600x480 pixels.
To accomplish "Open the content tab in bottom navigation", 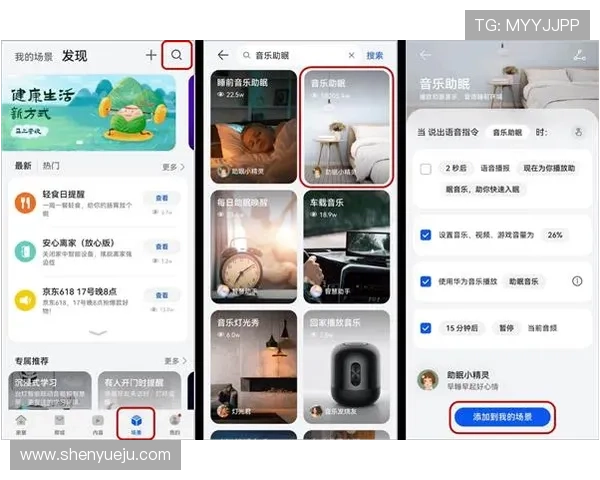I will [x=98, y=424].
